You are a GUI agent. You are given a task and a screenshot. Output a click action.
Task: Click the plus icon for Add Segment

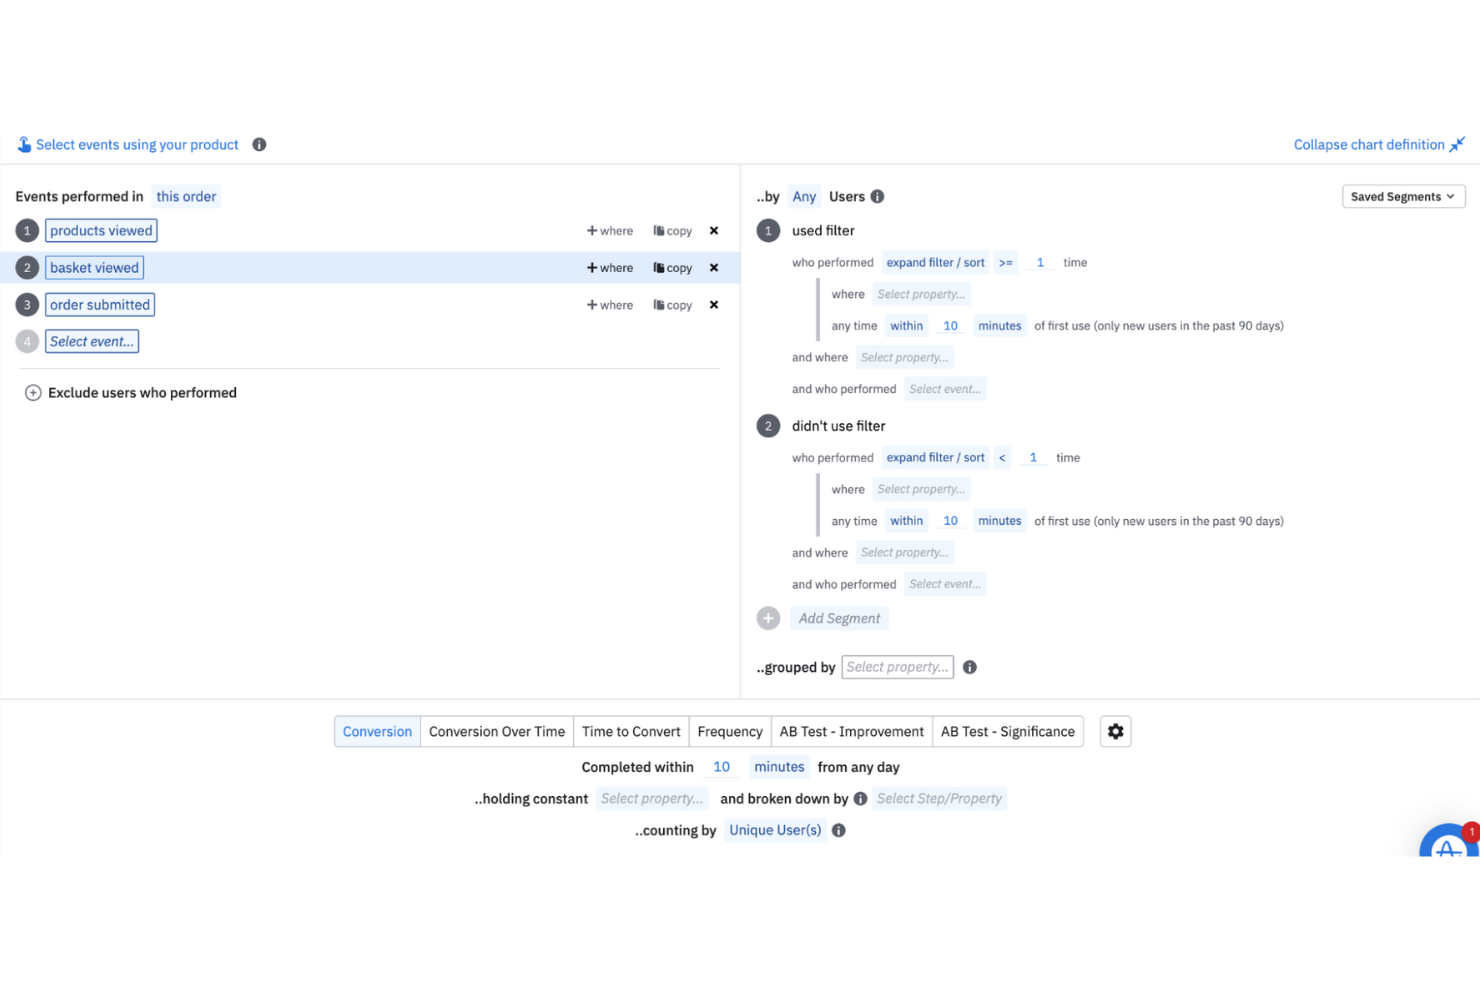[x=768, y=618]
